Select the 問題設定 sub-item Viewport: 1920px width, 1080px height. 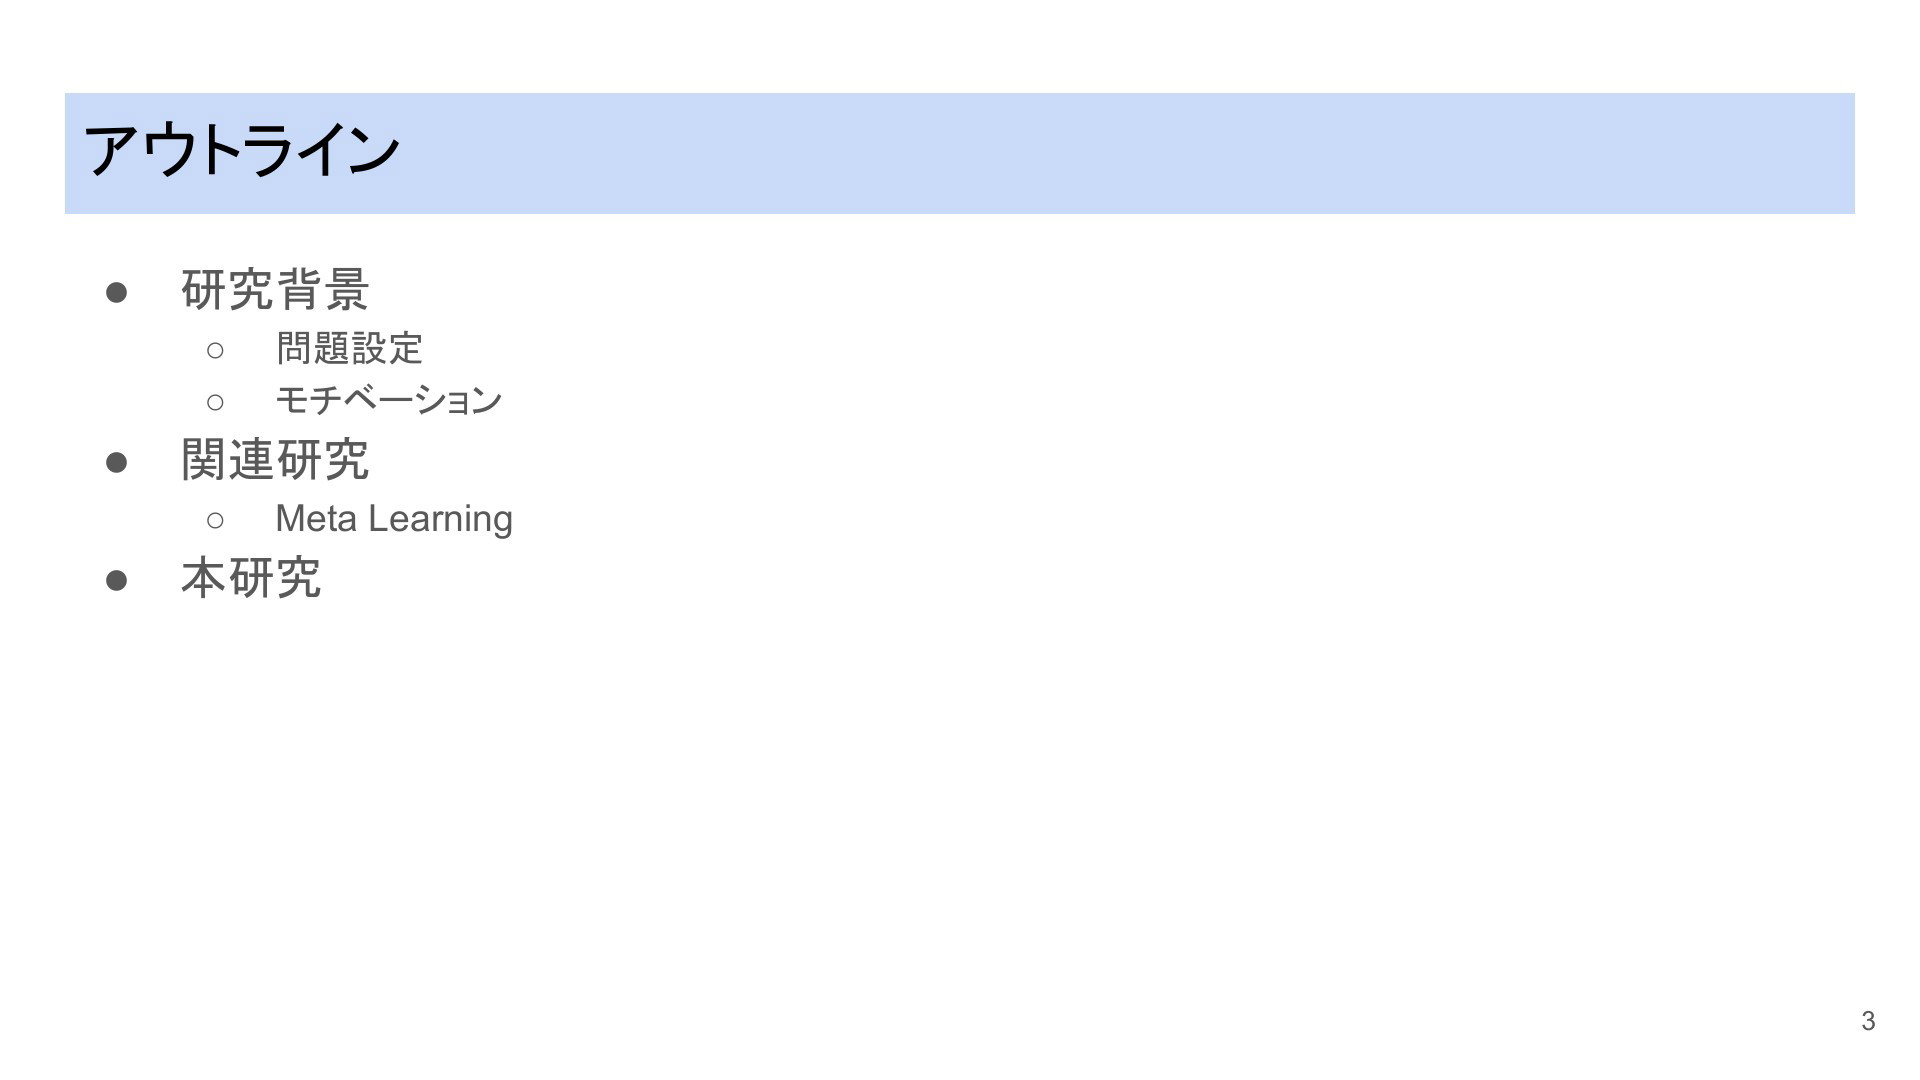[x=349, y=348]
